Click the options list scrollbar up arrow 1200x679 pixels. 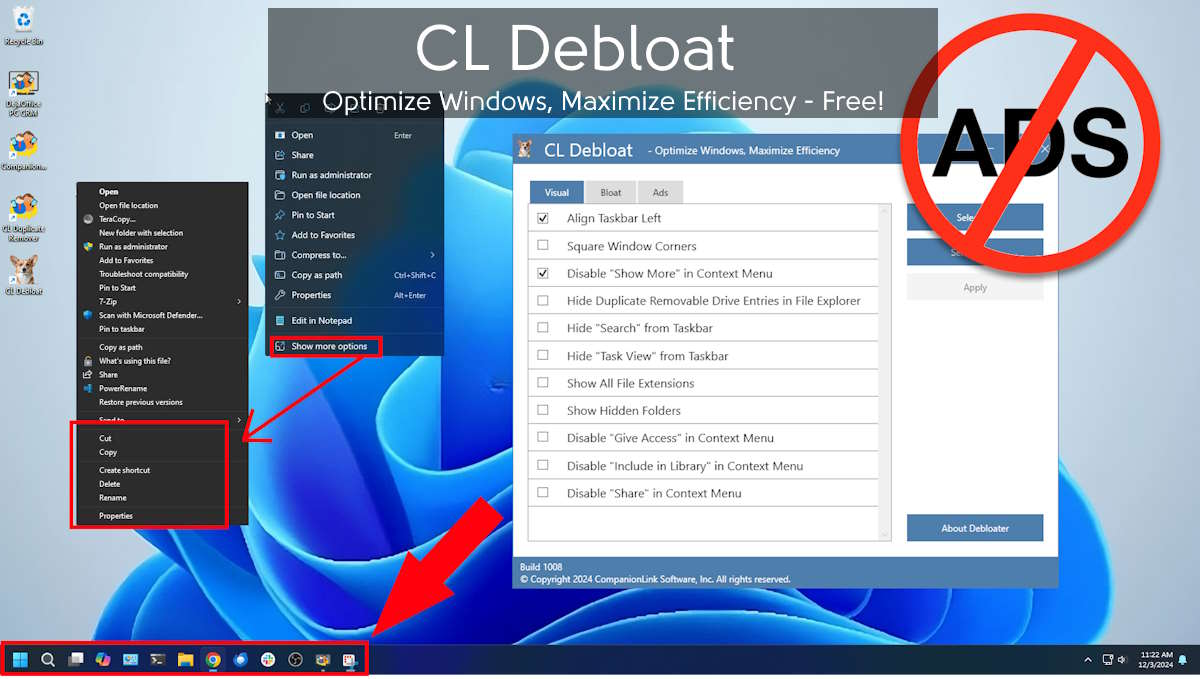pos(884,211)
